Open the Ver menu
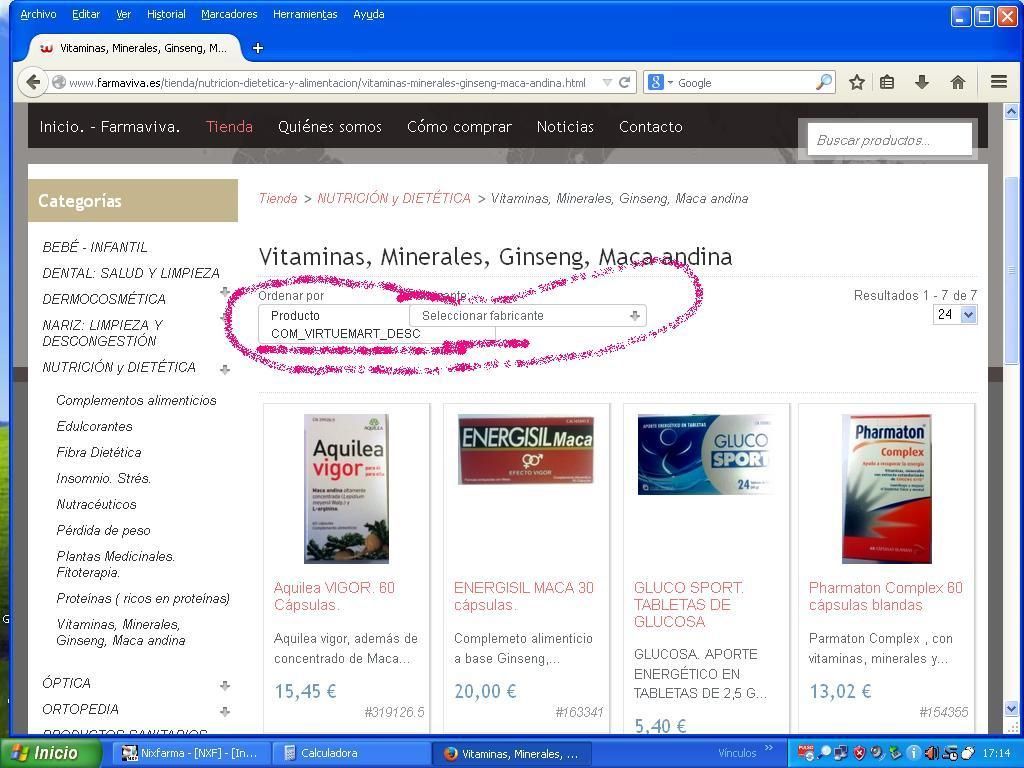1024x768 pixels. (123, 14)
